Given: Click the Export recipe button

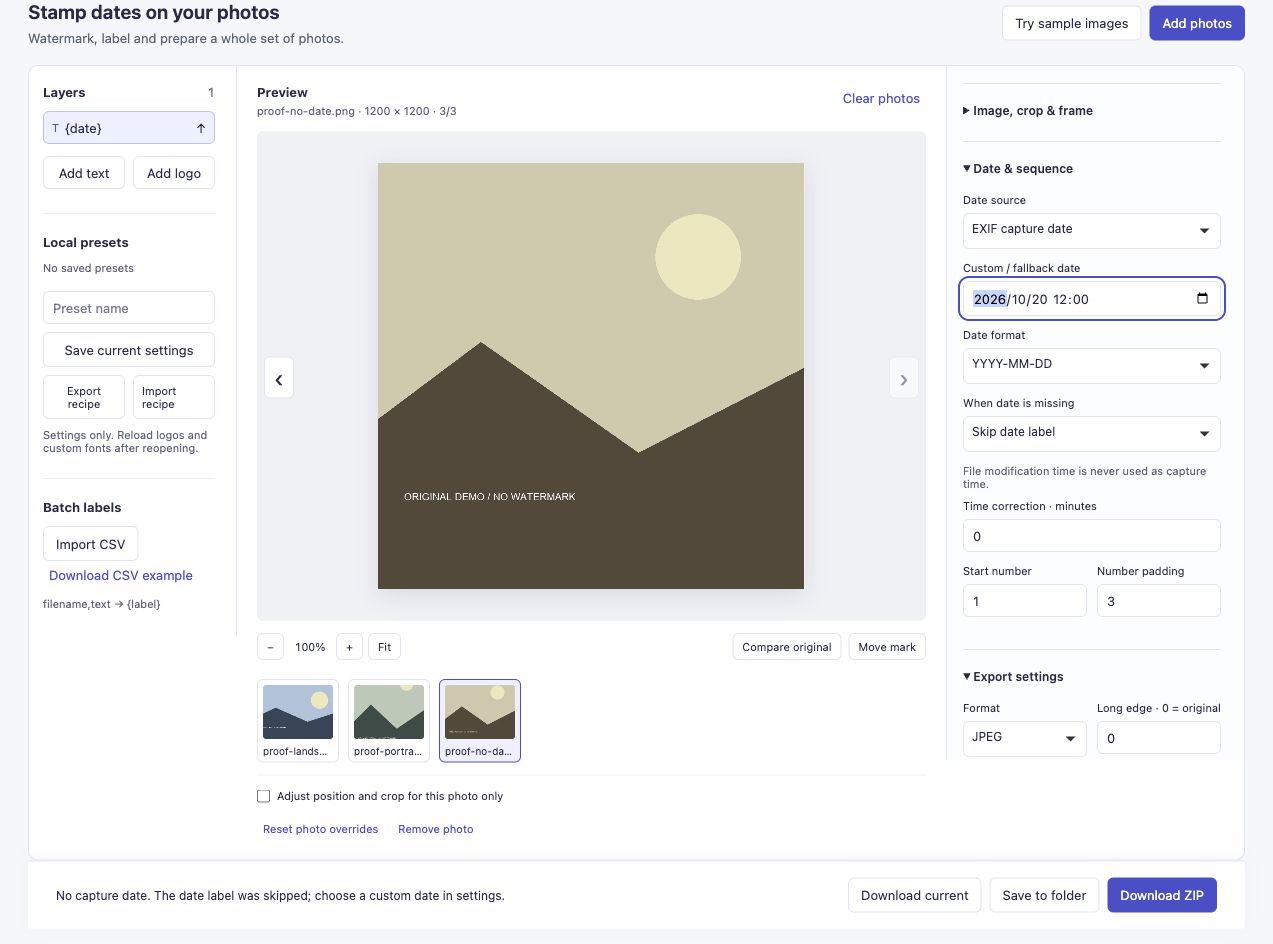Looking at the screenshot, I should point(84,397).
